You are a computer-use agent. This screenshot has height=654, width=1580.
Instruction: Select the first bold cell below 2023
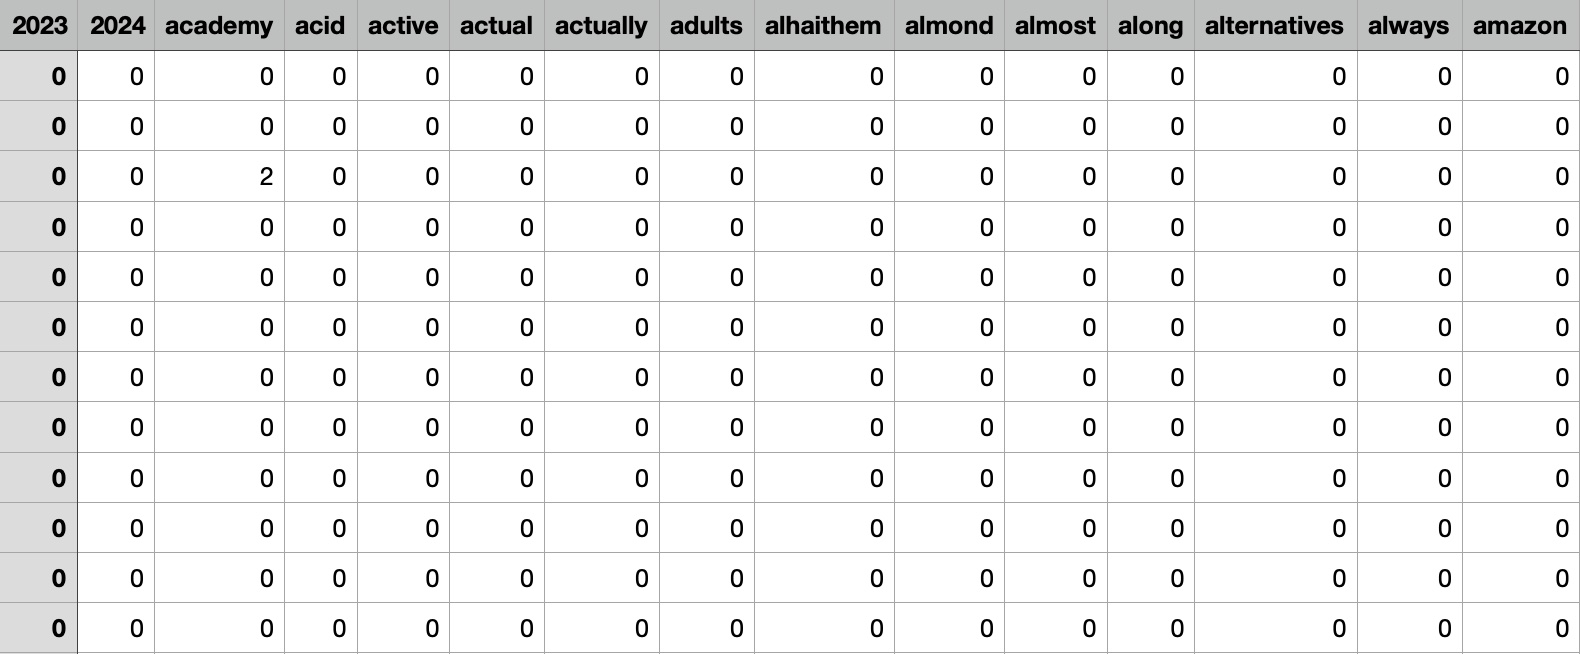click(x=39, y=77)
